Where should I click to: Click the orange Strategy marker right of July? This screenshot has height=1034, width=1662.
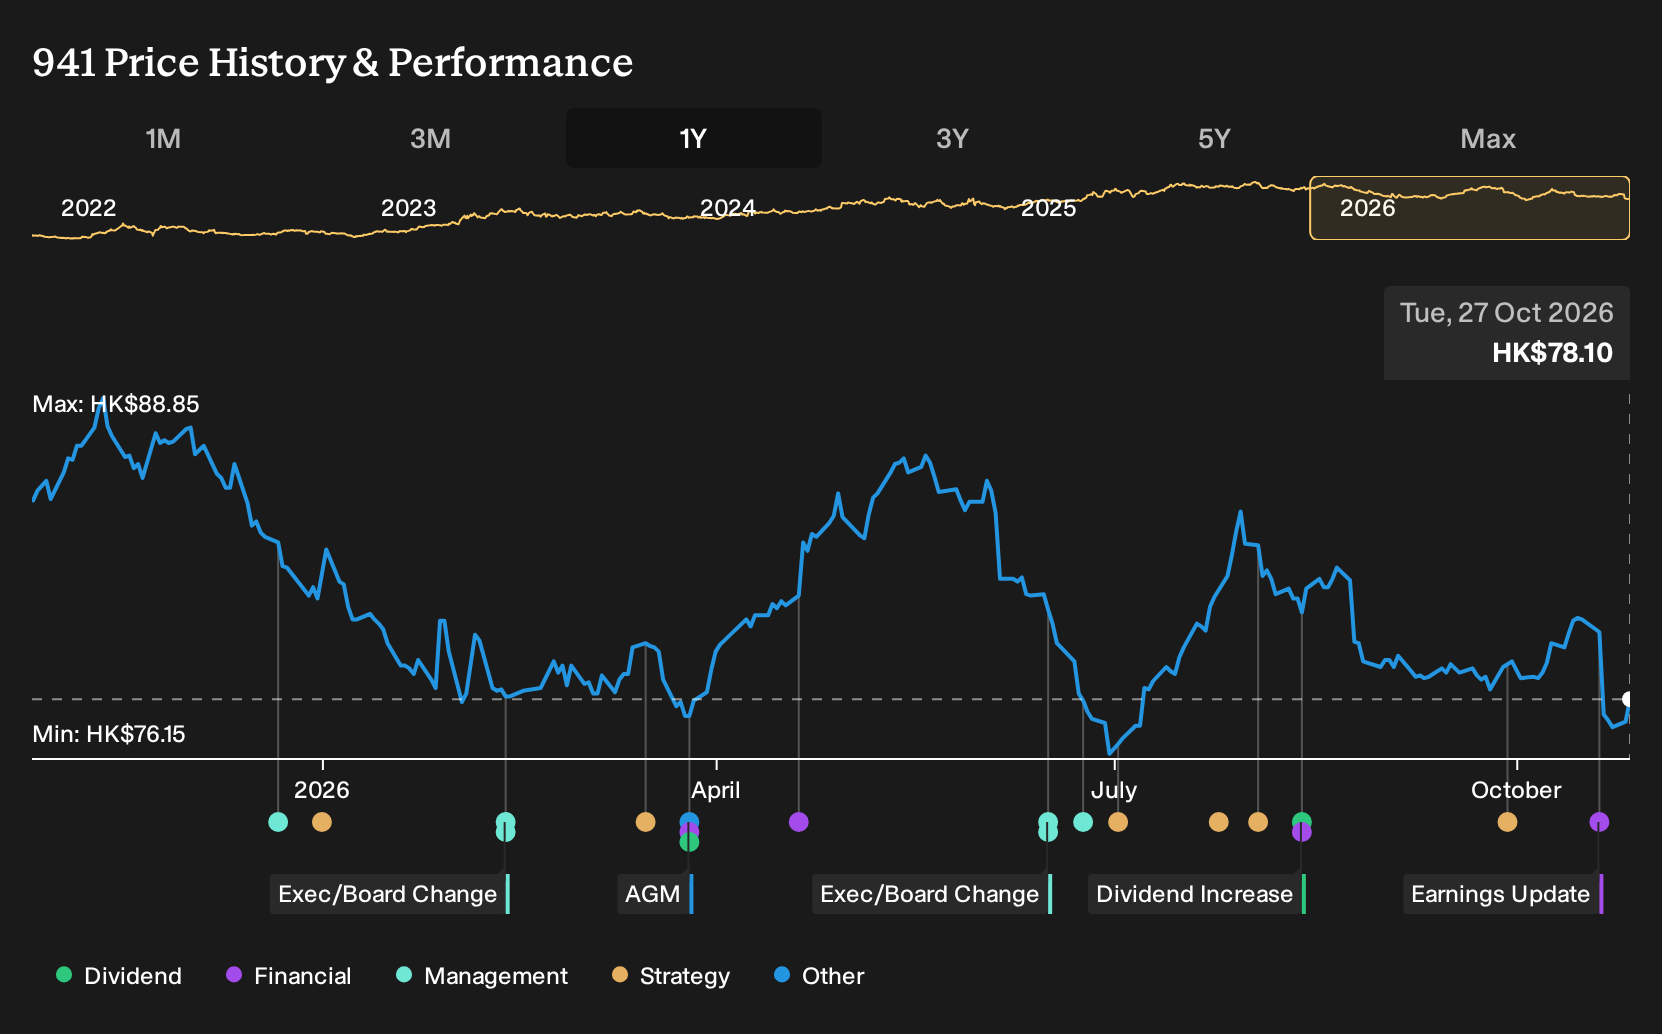pos(1118,822)
